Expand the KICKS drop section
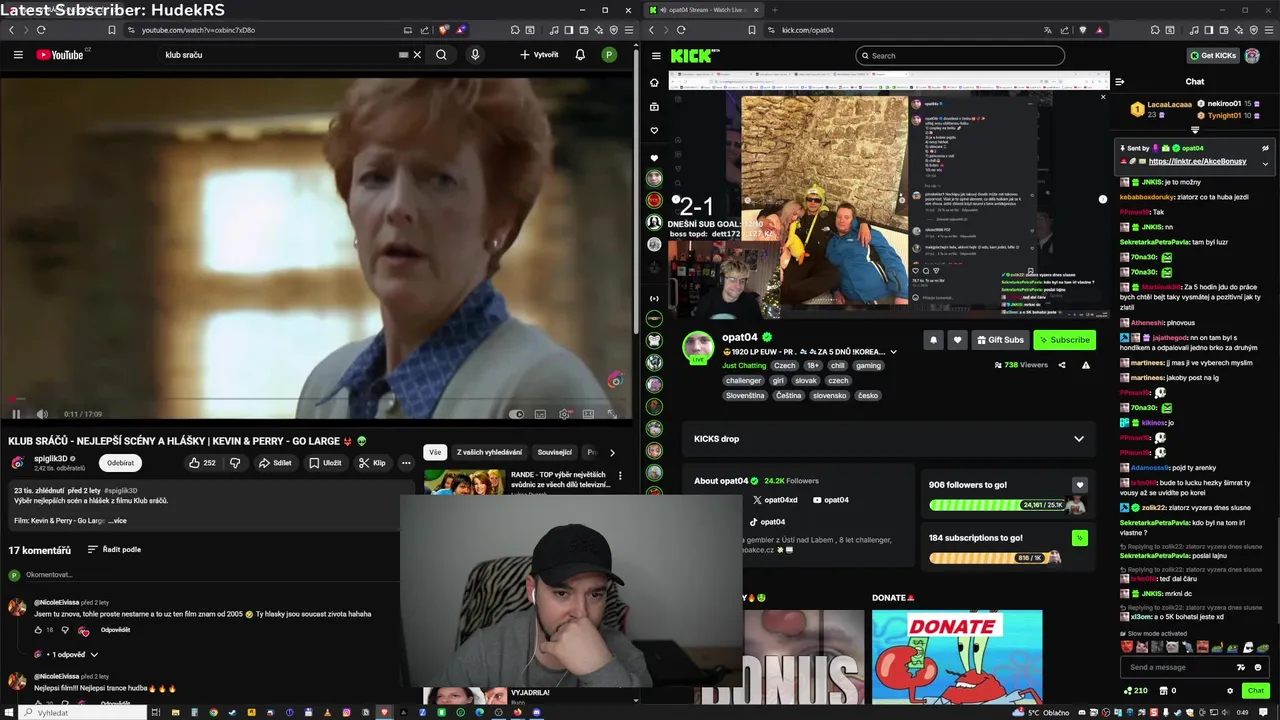Viewport: 1280px width, 720px height. click(x=890, y=439)
